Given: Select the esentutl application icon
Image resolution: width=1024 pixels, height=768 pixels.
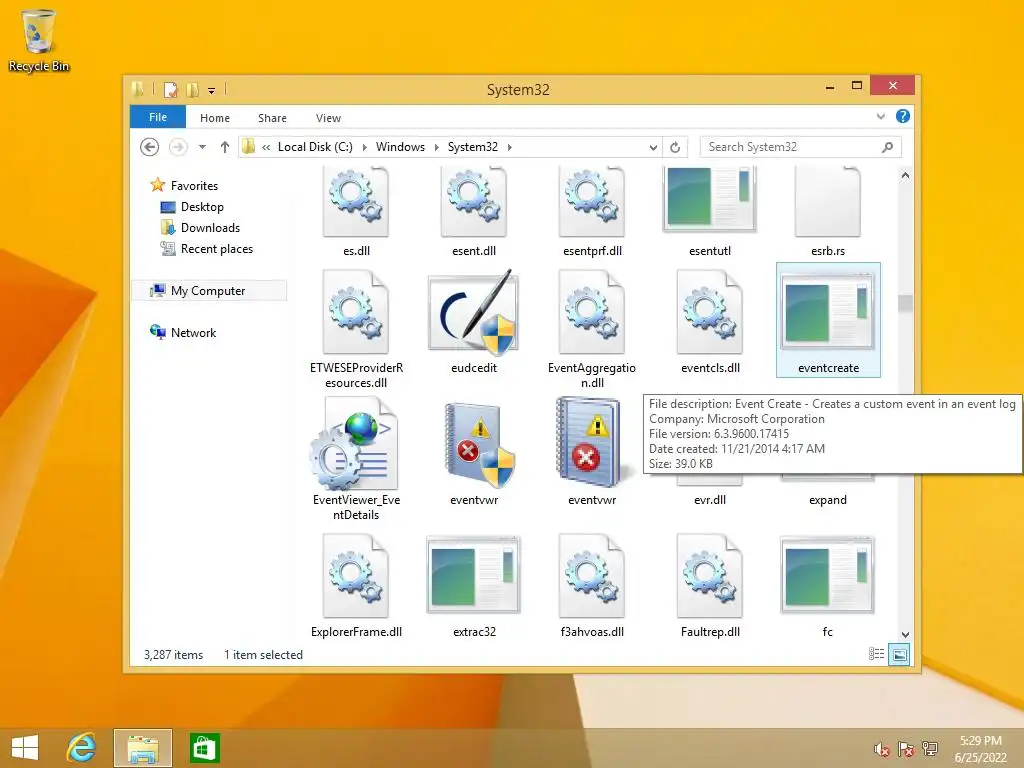Looking at the screenshot, I should click(x=710, y=199).
